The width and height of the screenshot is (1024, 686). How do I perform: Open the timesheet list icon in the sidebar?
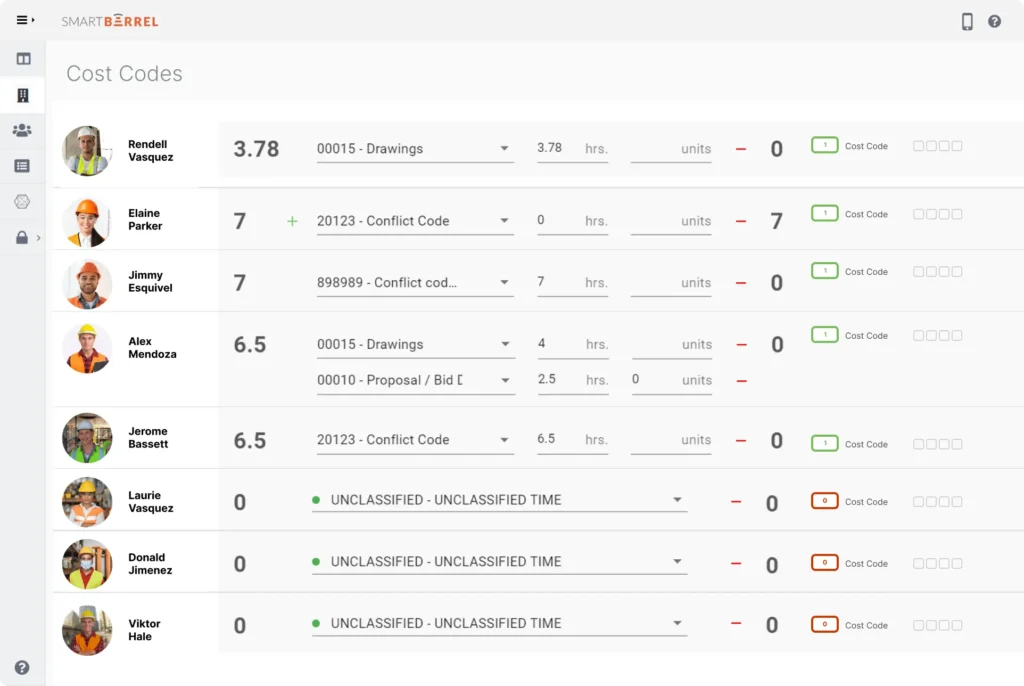click(x=22, y=165)
